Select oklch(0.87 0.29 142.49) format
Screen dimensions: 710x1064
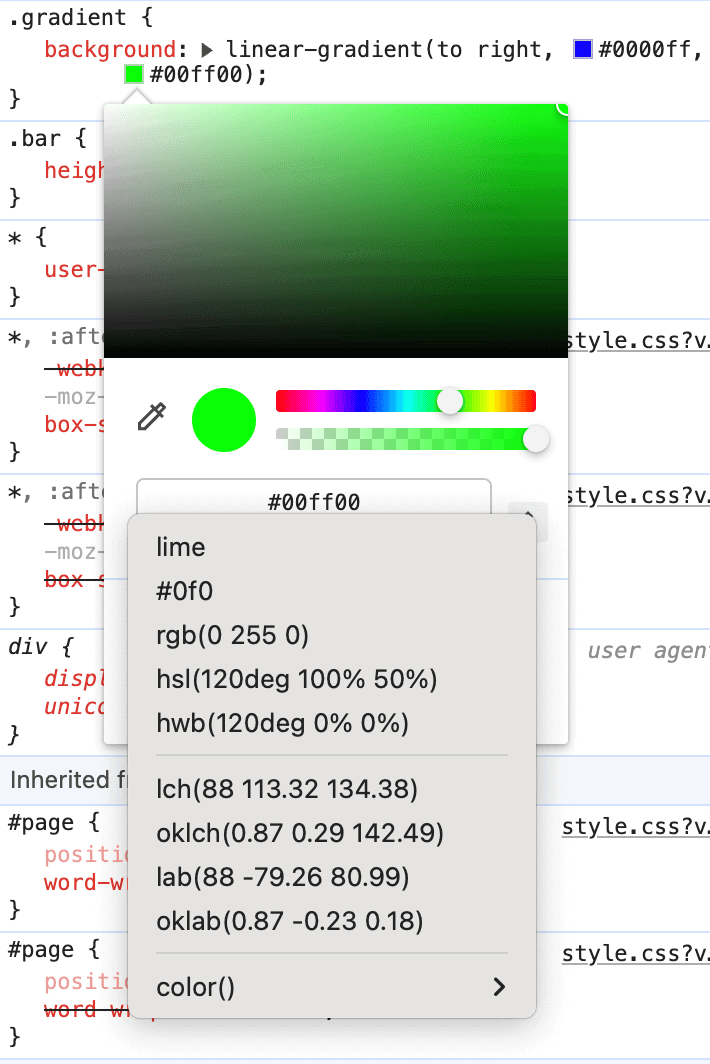click(x=332, y=833)
